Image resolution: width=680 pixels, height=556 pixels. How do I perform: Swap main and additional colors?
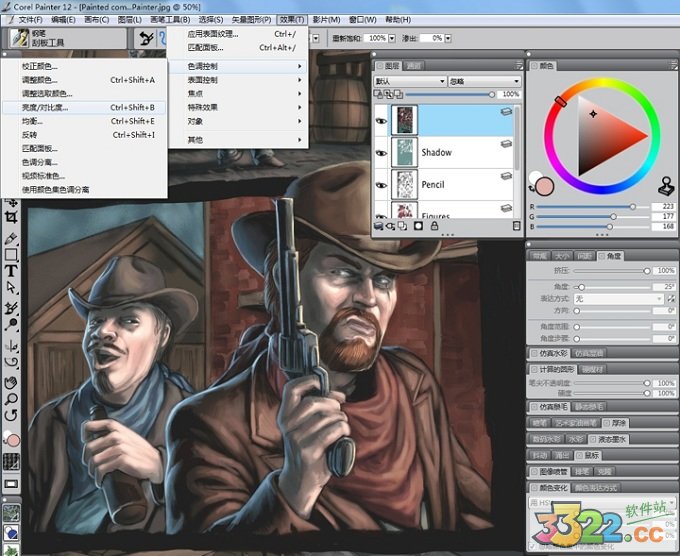[532, 189]
